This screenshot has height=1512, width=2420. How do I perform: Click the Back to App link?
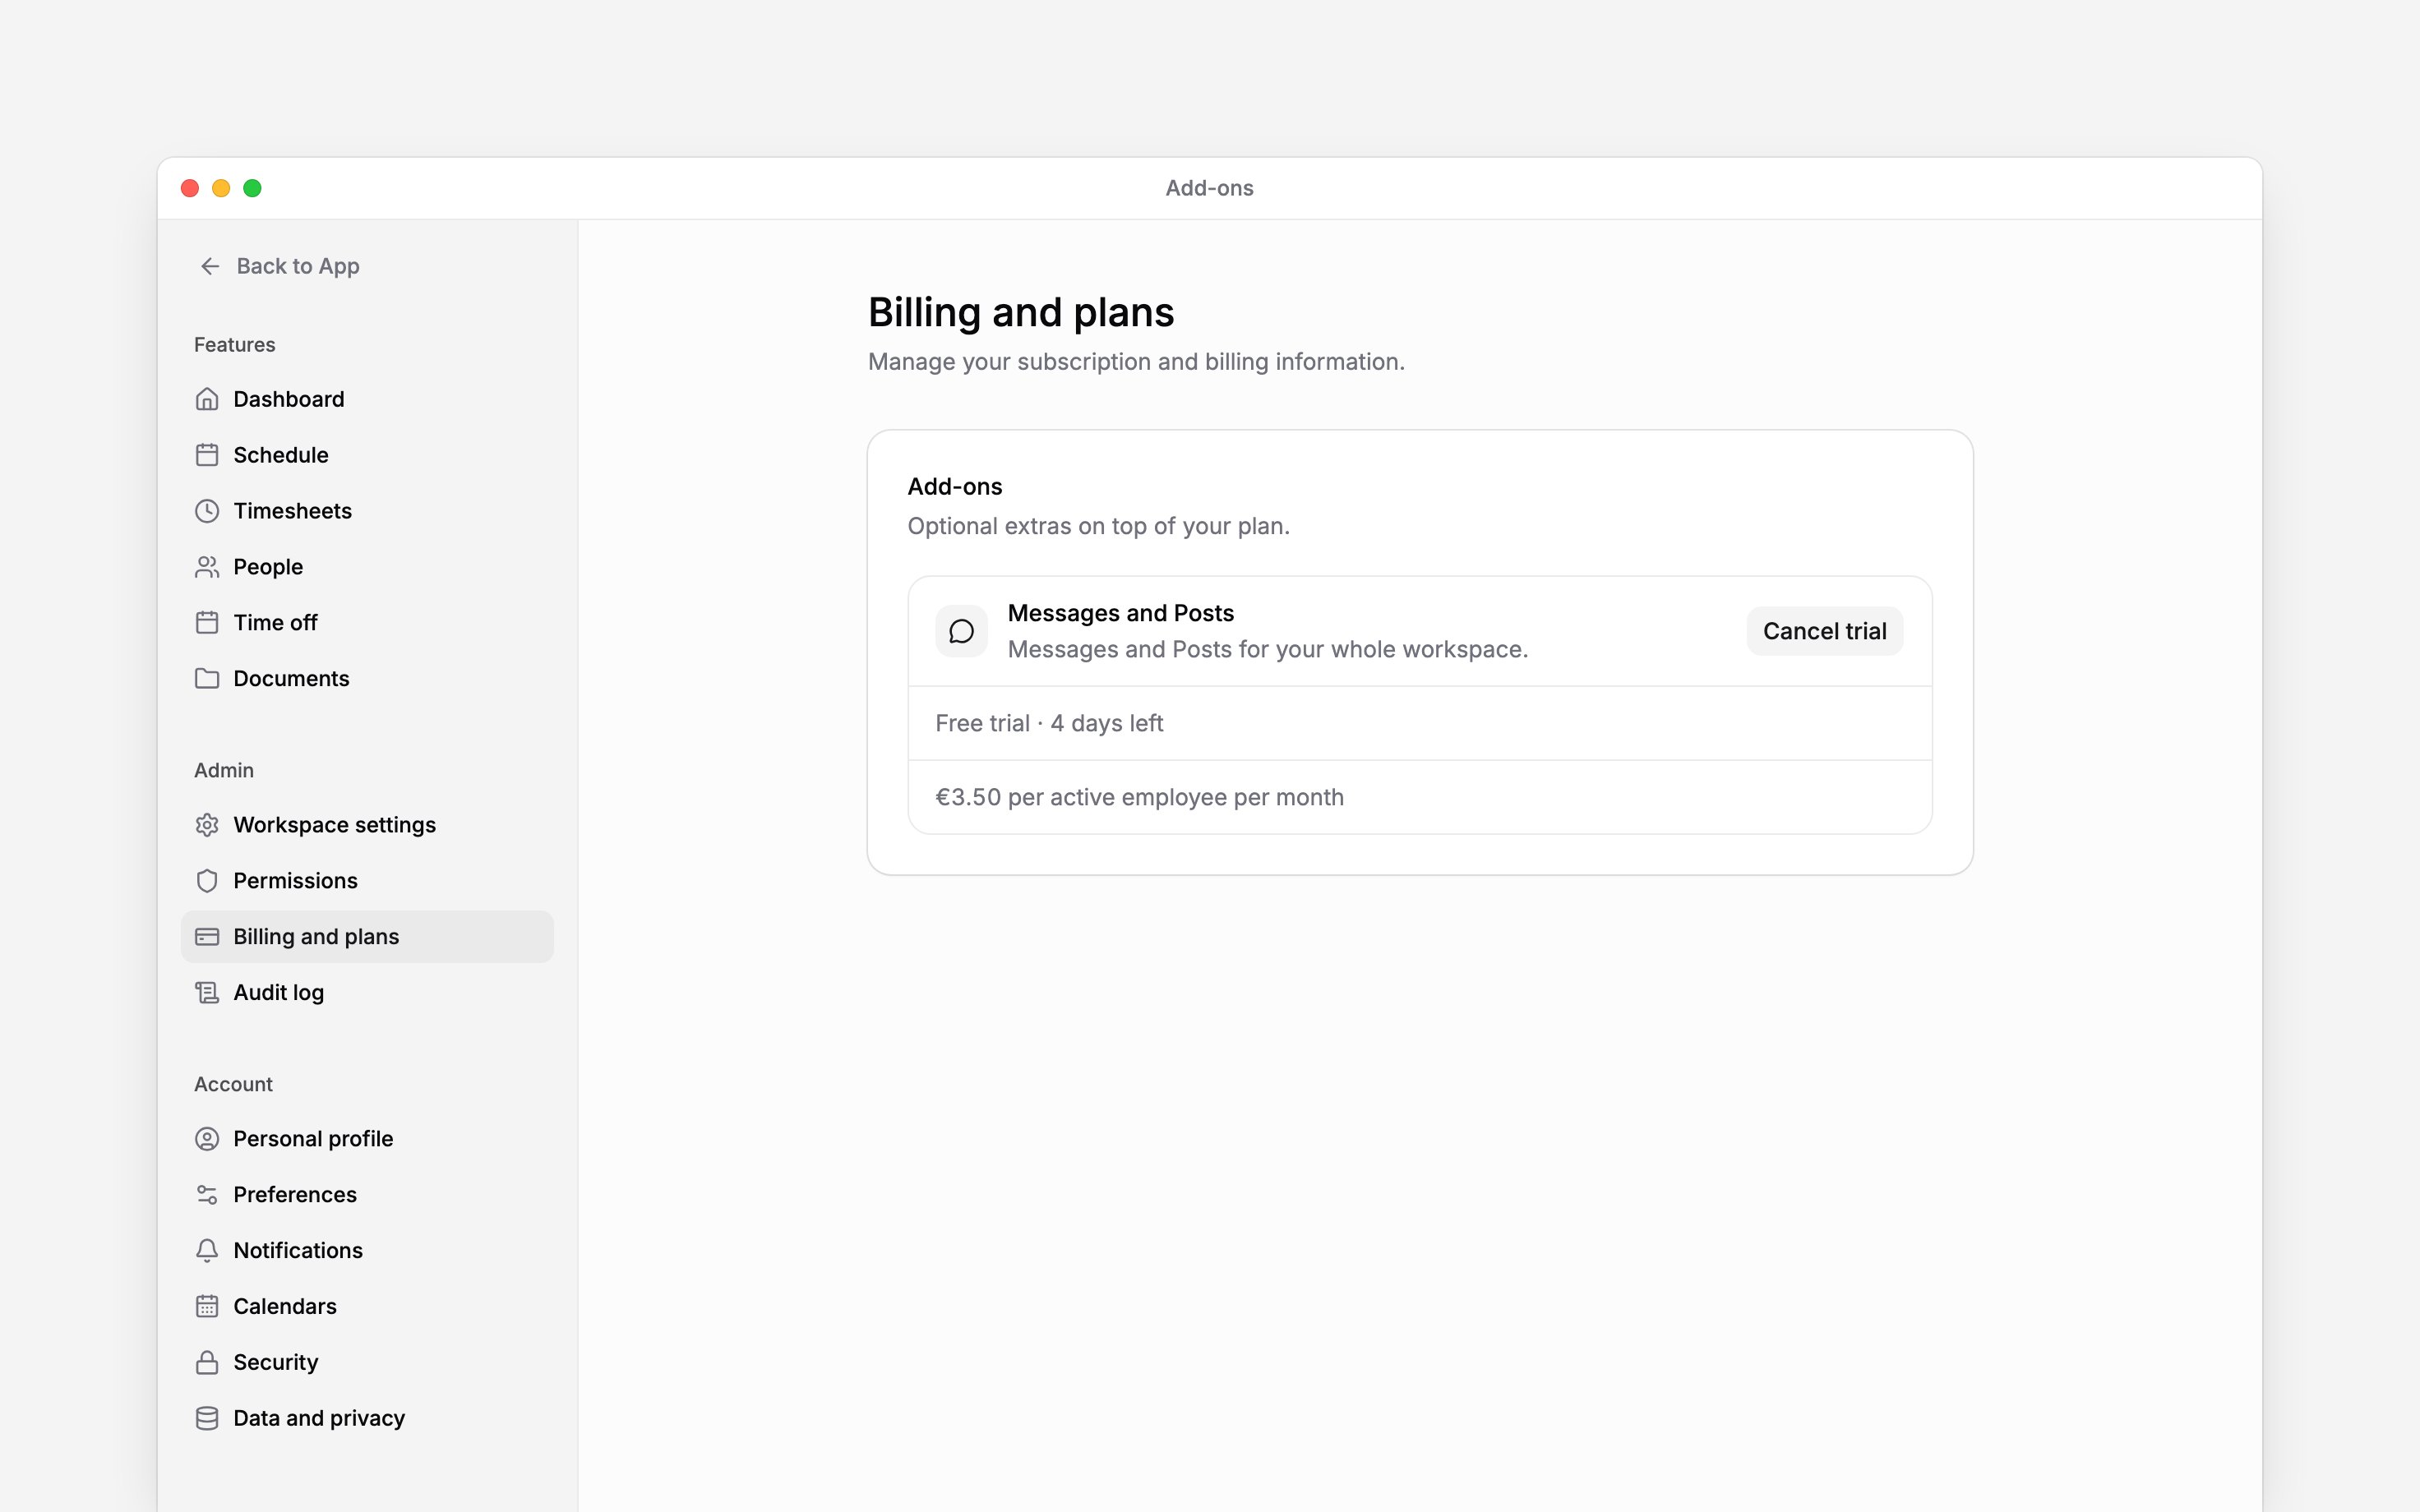[x=280, y=266]
